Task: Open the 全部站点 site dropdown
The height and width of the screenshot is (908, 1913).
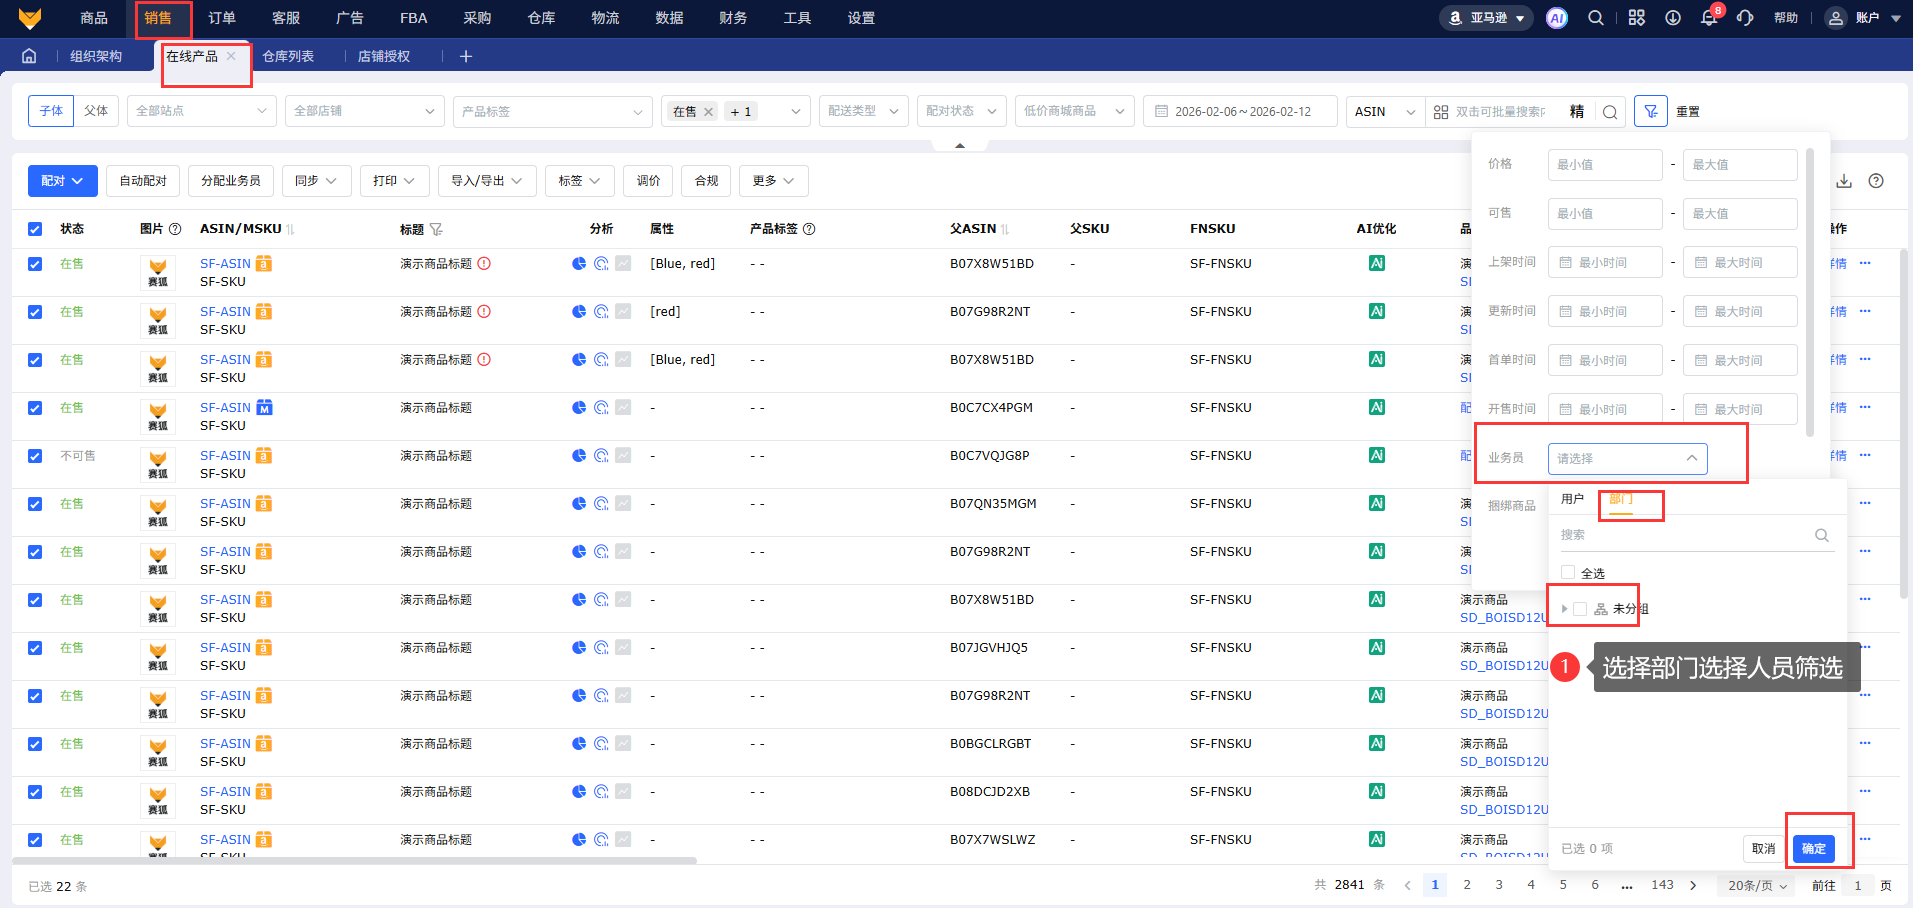Action: point(201,111)
